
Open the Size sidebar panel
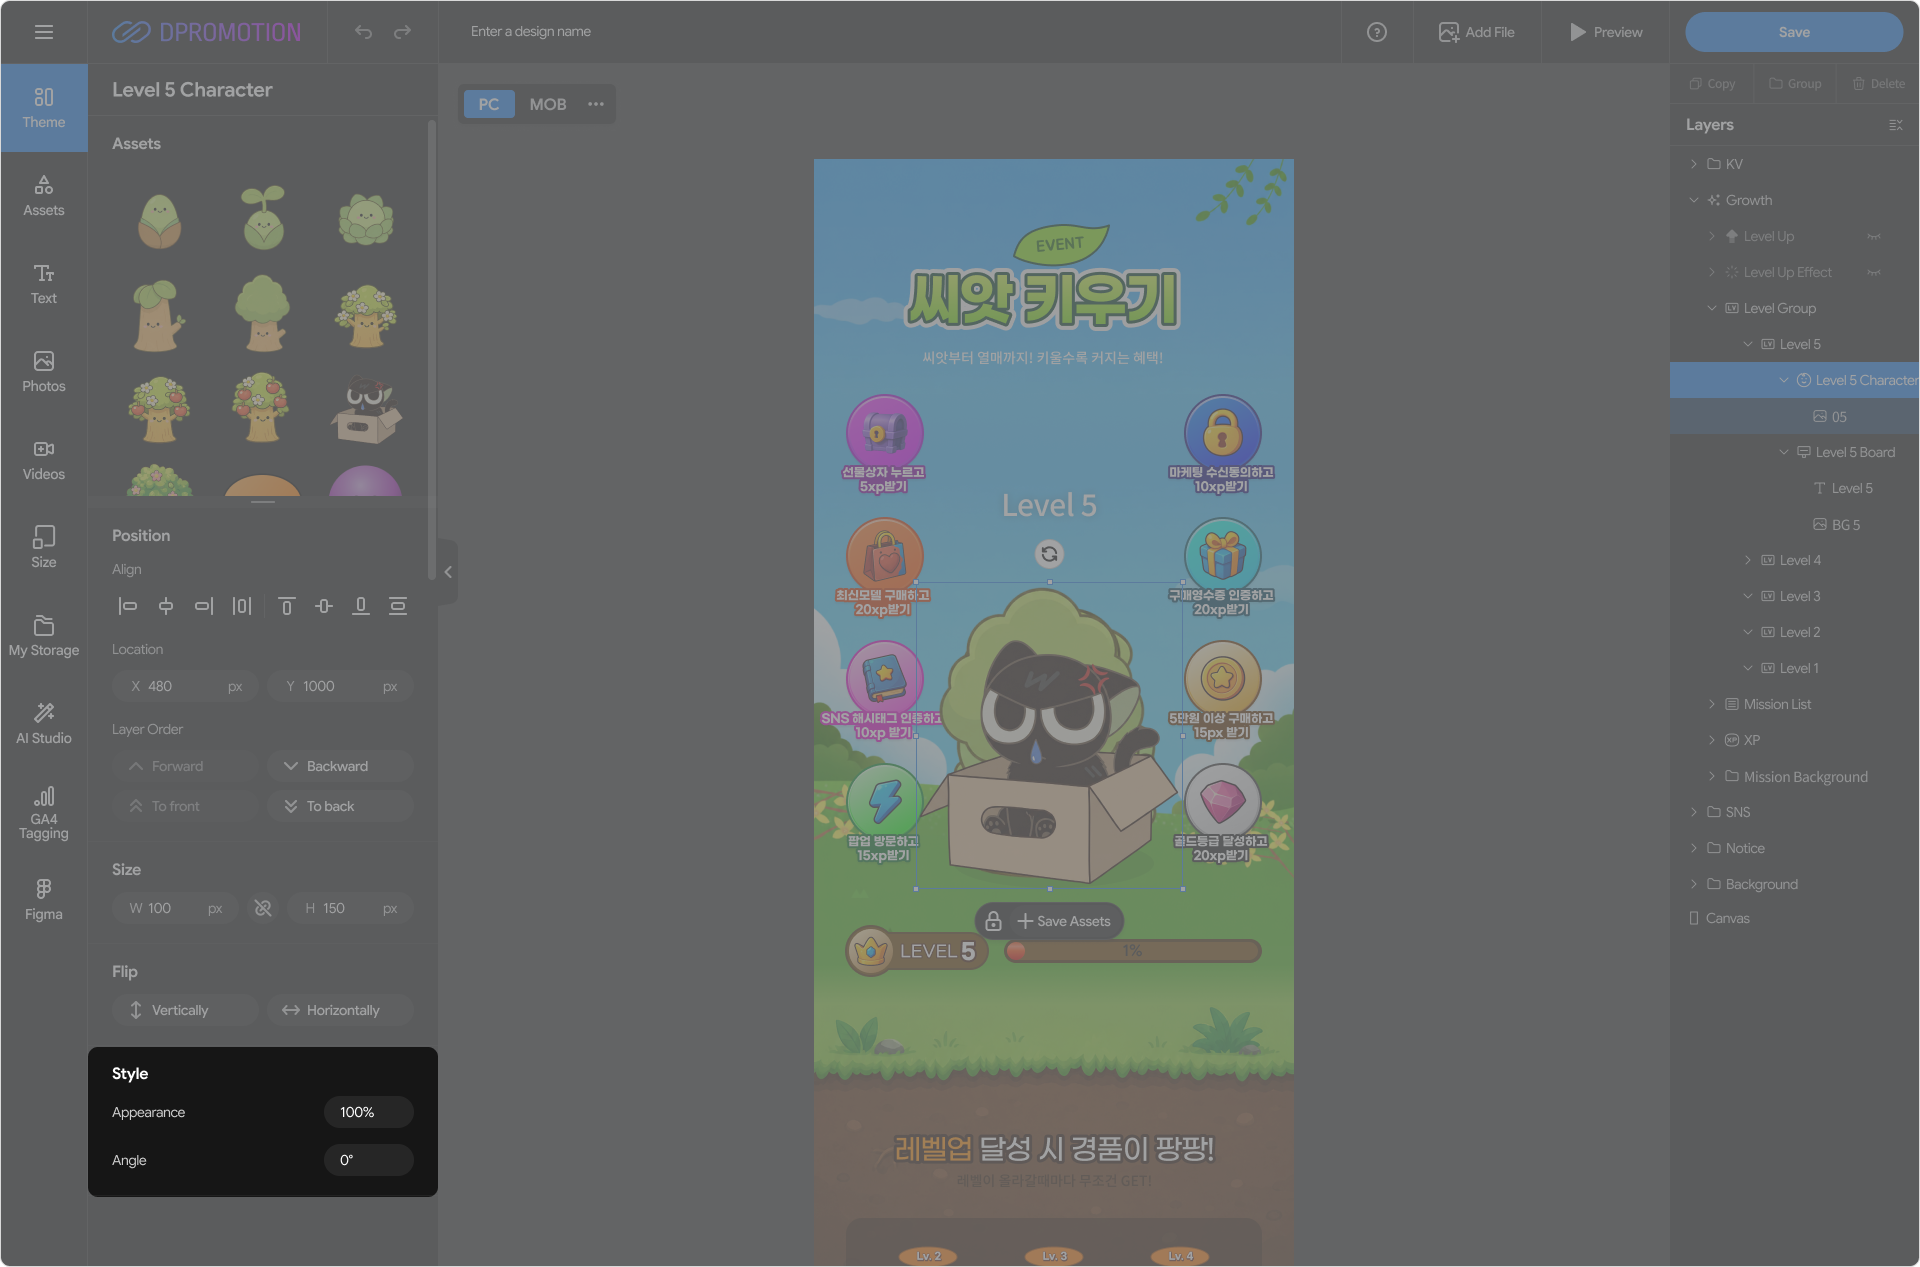(x=44, y=548)
